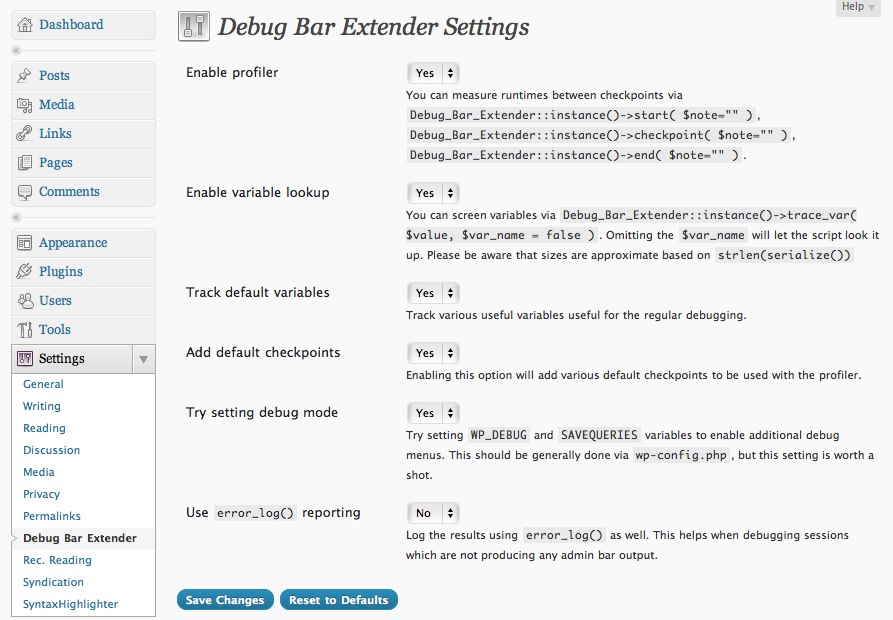Click the Links chain icon
The width and height of the screenshot is (893, 620).
pyautogui.click(x=25, y=134)
